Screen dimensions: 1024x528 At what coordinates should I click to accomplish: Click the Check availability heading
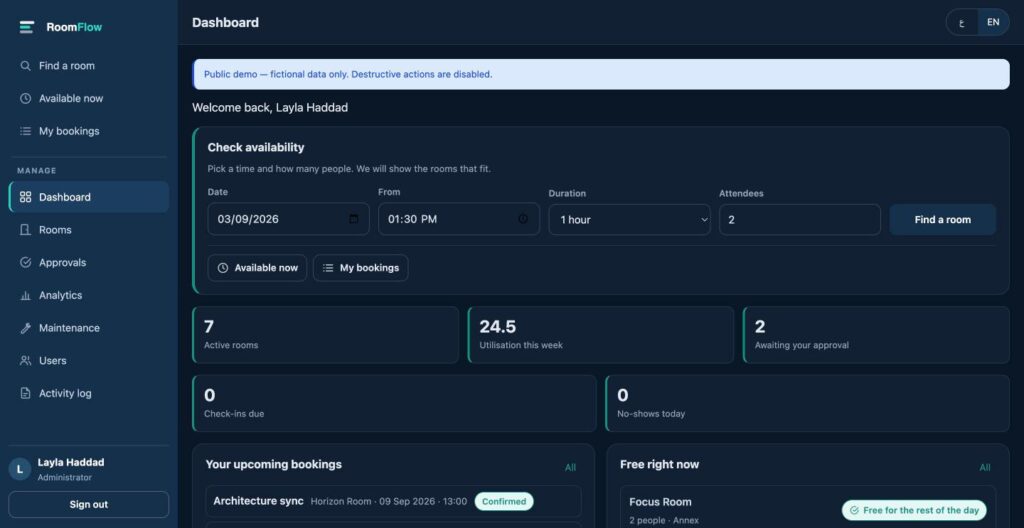pyautogui.click(x=256, y=148)
